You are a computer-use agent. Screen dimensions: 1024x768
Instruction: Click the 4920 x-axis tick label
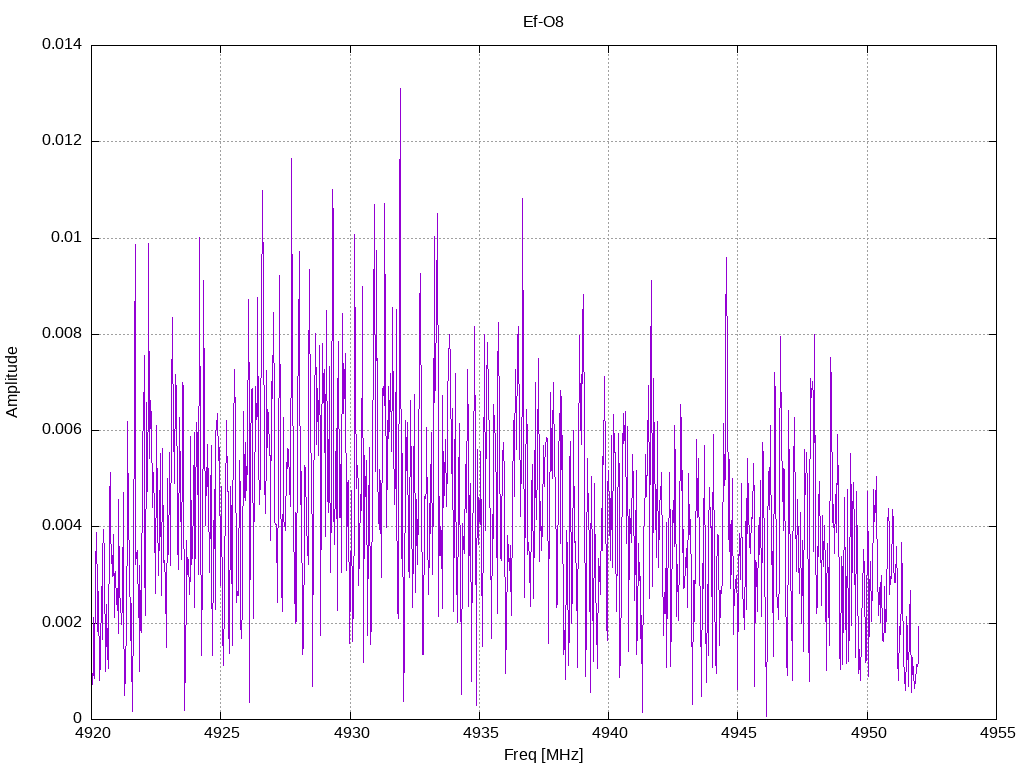92,733
